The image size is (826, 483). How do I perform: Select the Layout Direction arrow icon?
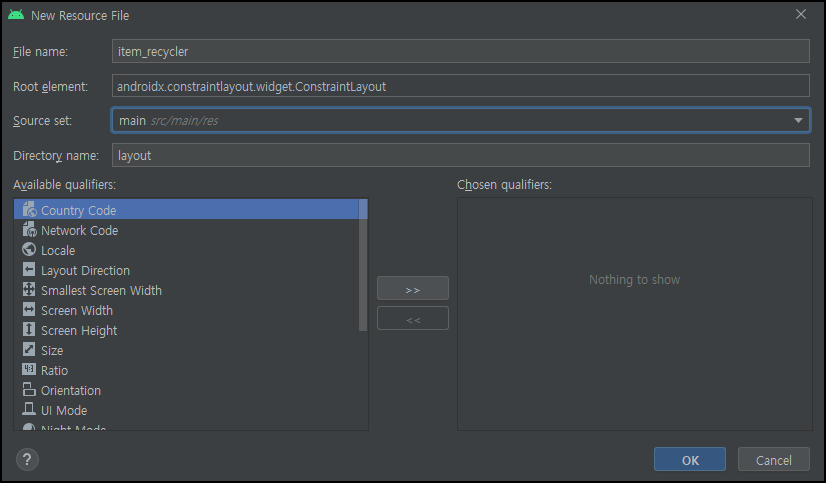(29, 270)
